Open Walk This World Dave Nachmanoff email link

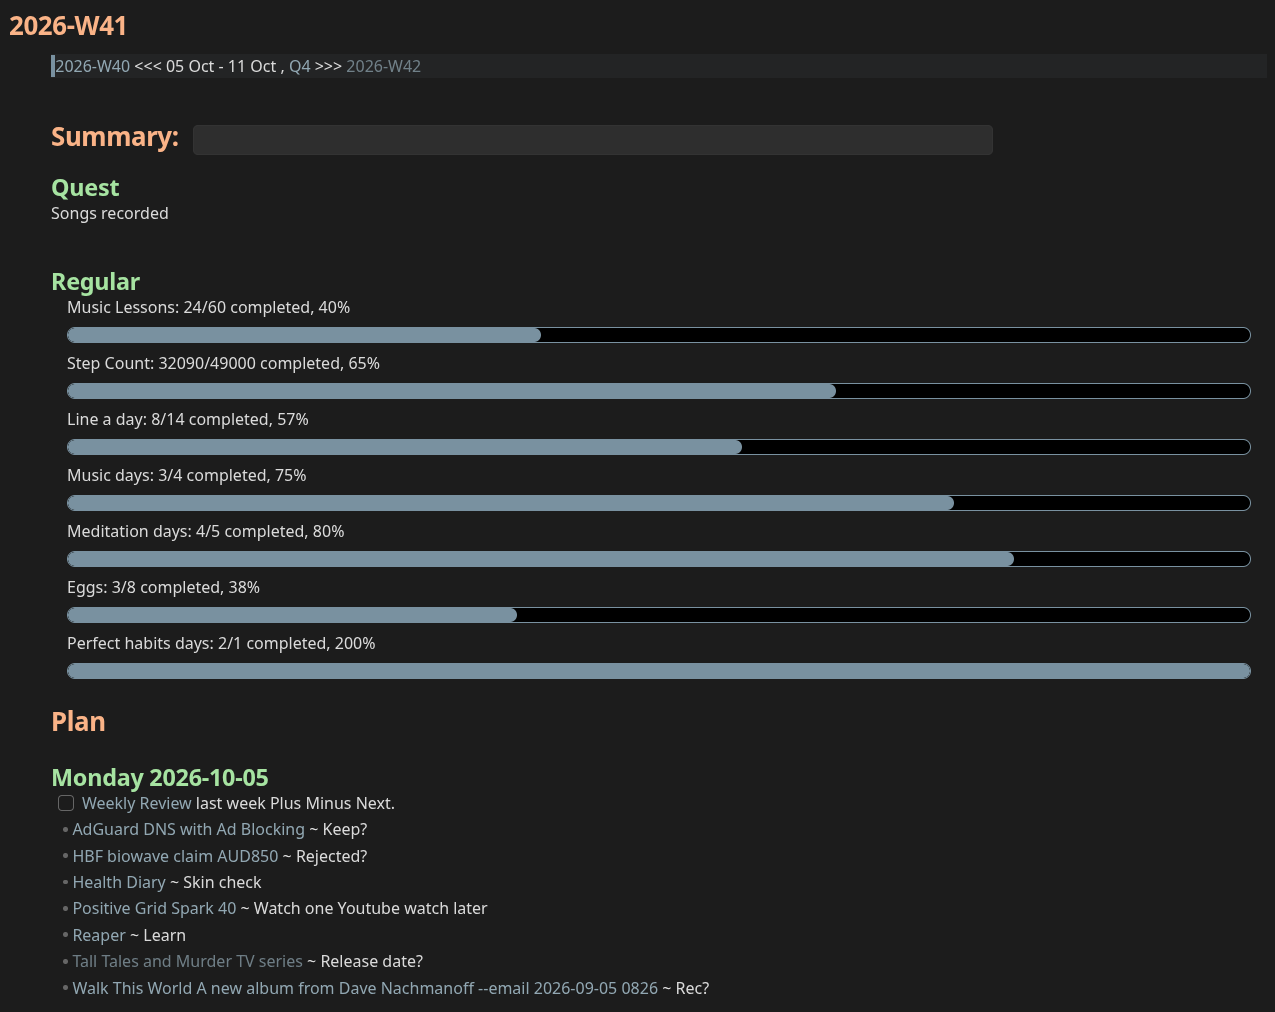coord(365,988)
